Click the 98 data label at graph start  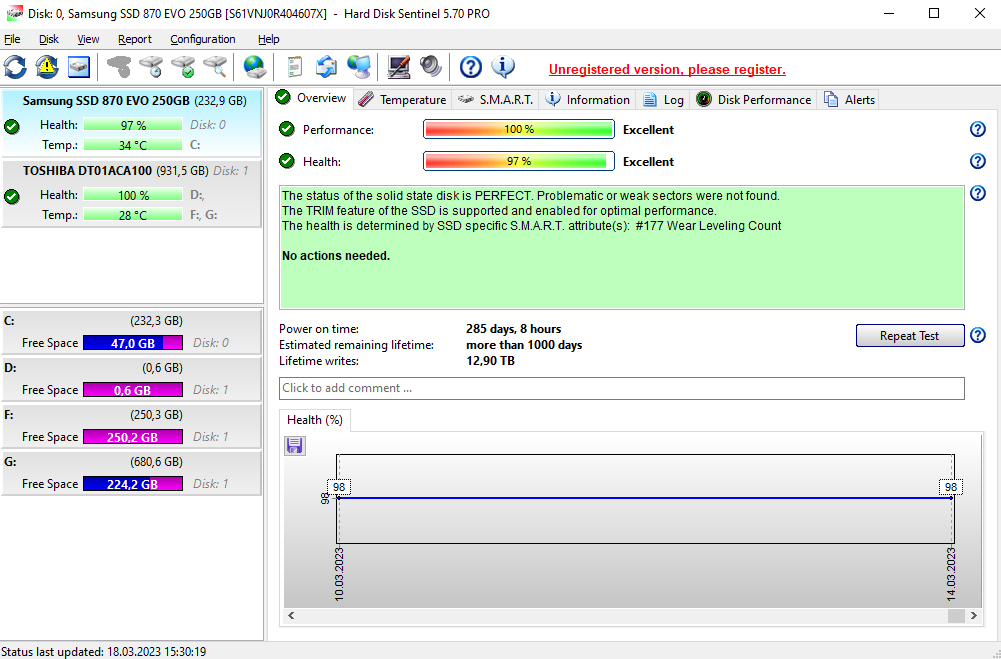tap(339, 487)
